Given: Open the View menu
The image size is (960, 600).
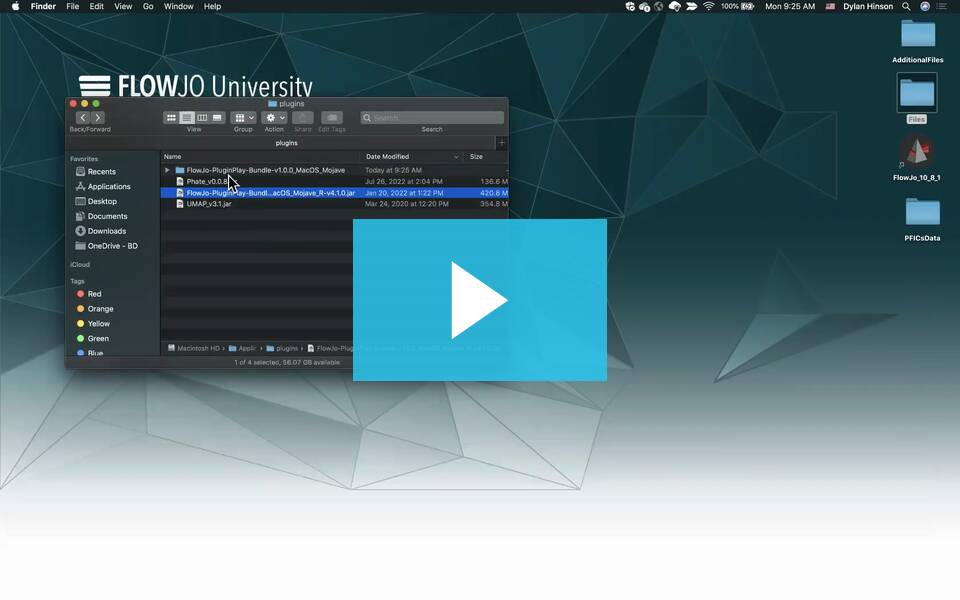Looking at the screenshot, I should (123, 6).
